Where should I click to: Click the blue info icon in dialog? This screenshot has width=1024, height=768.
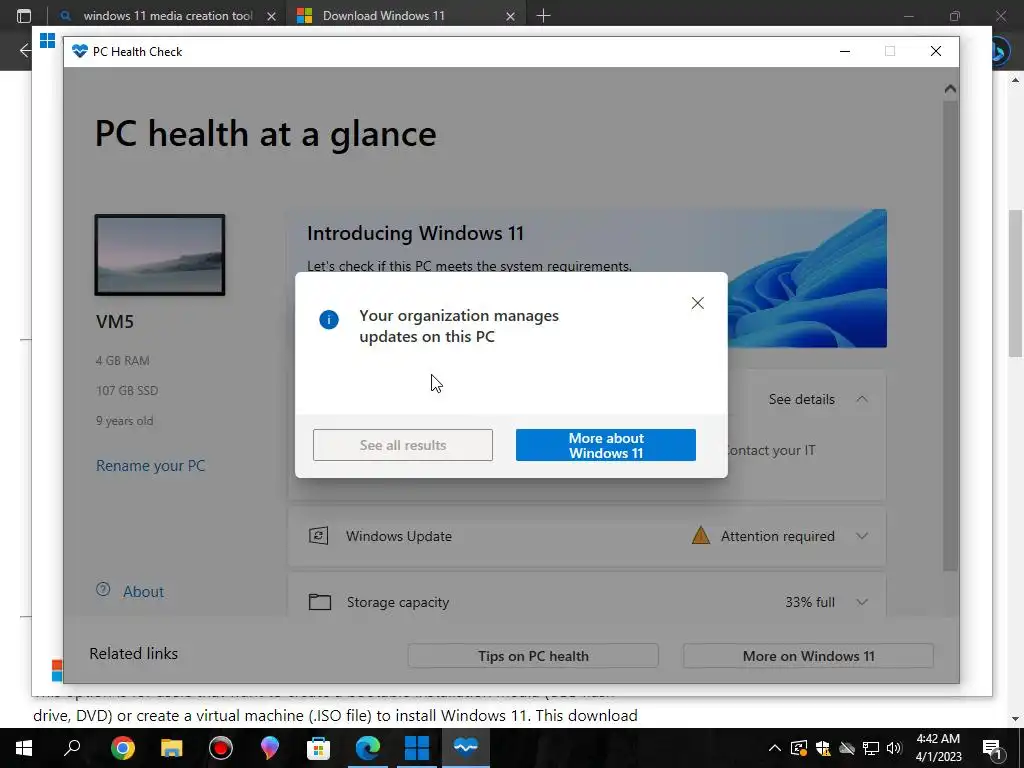328,319
